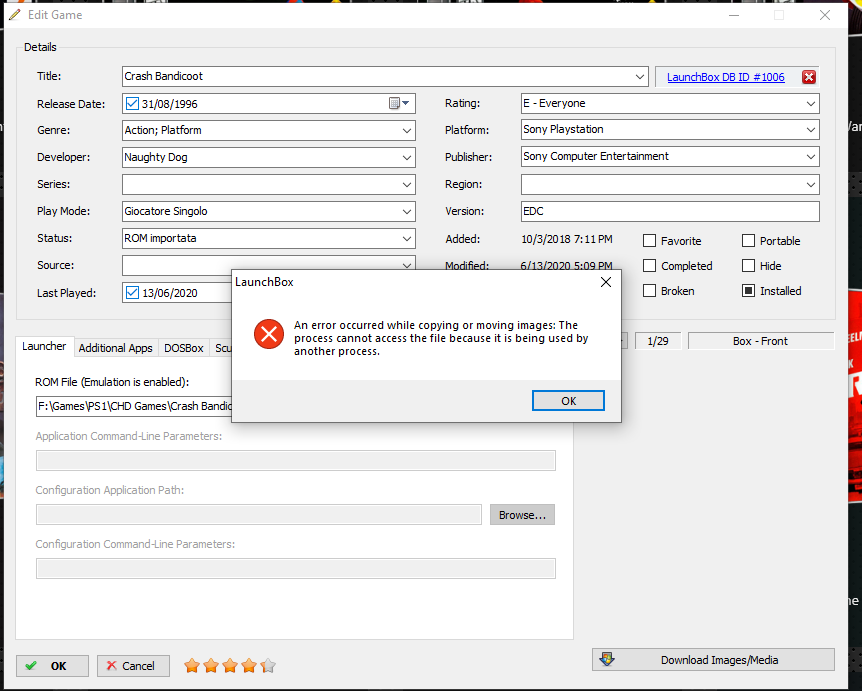Enable the Completed checkbox
This screenshot has height=691, width=862.
649,266
